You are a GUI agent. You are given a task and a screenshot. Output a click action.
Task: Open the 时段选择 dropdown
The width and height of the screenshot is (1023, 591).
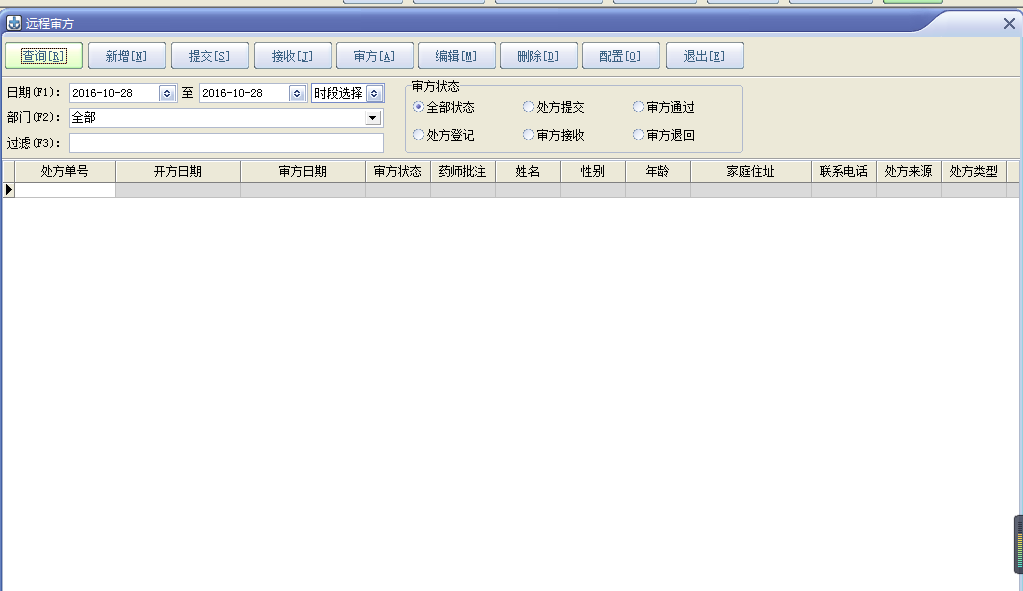374,93
